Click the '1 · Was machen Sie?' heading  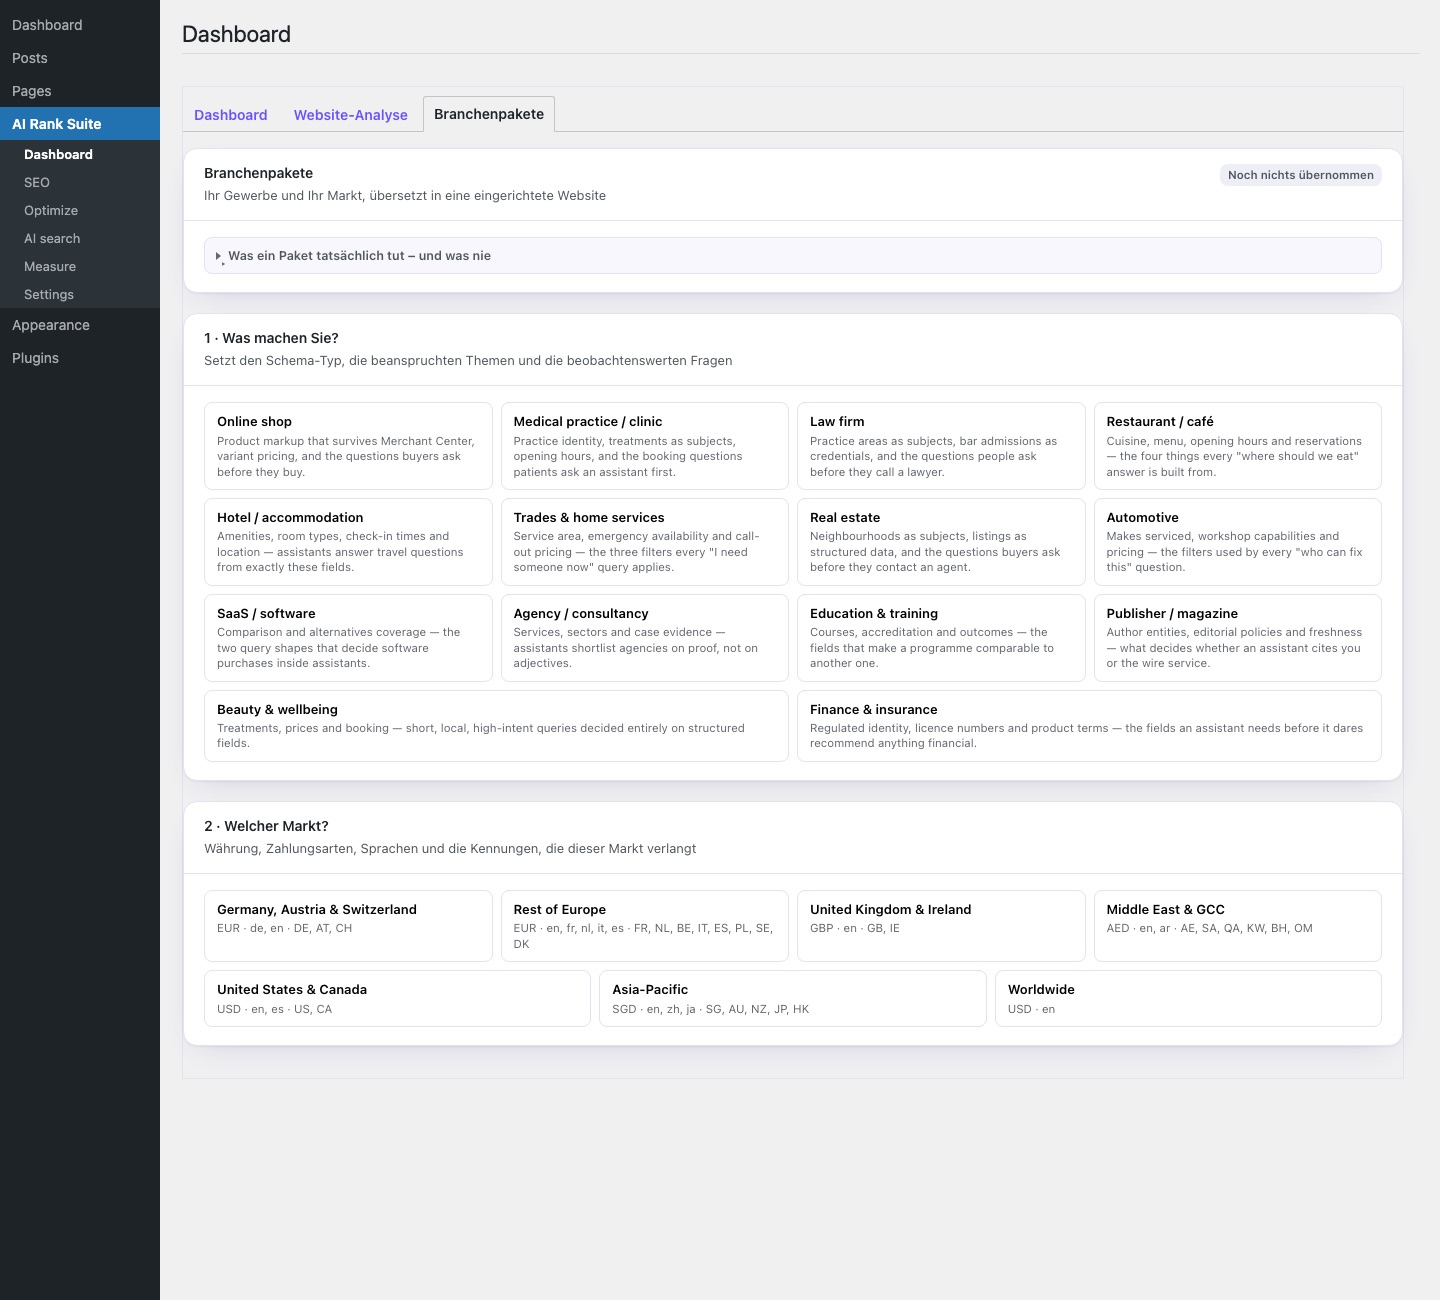(271, 338)
